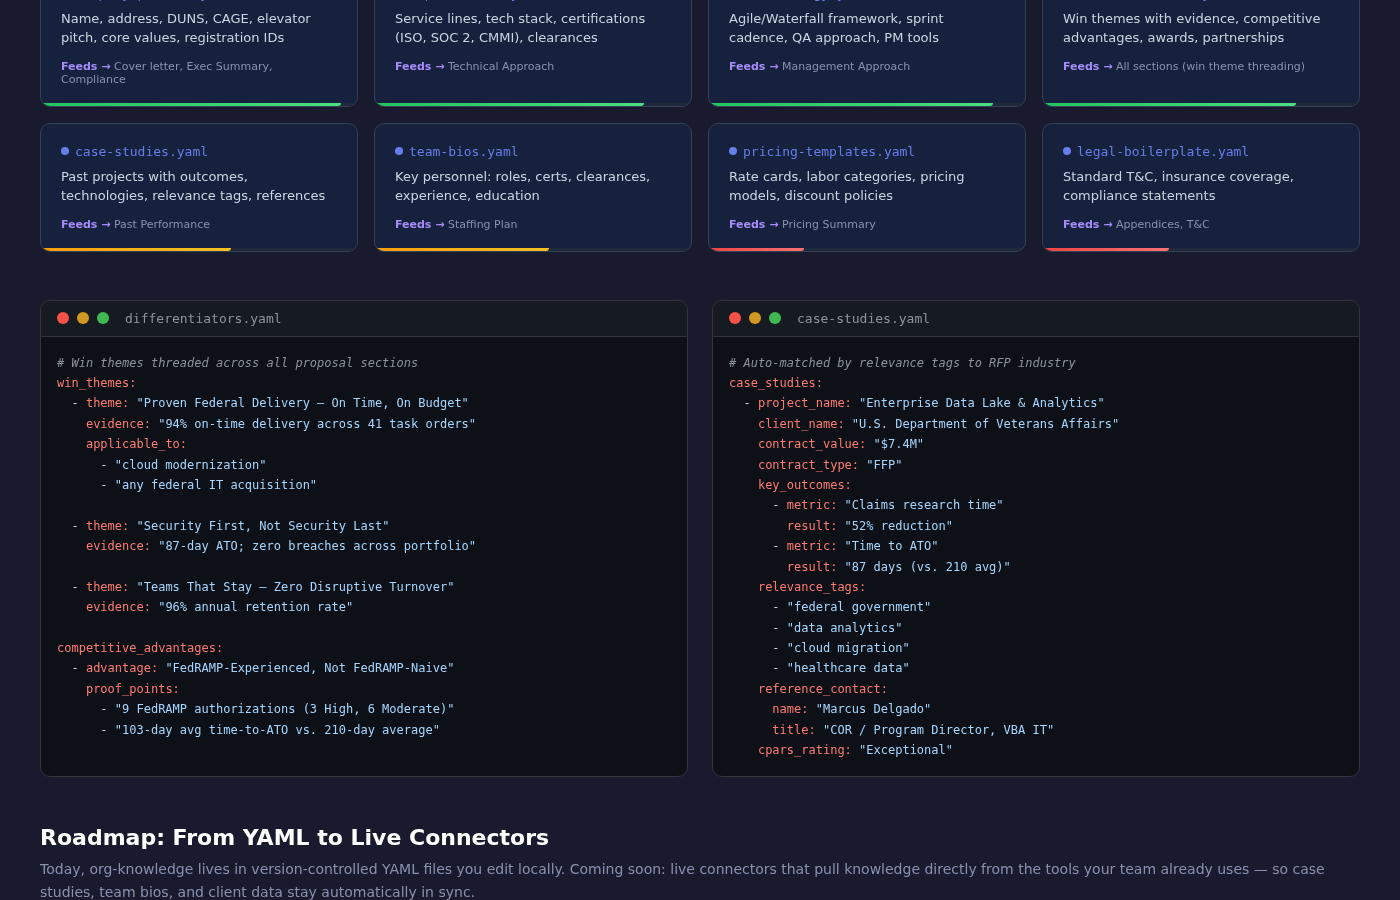
Task: Click the blue dot icon beside team-bios.yaml
Action: (399, 151)
